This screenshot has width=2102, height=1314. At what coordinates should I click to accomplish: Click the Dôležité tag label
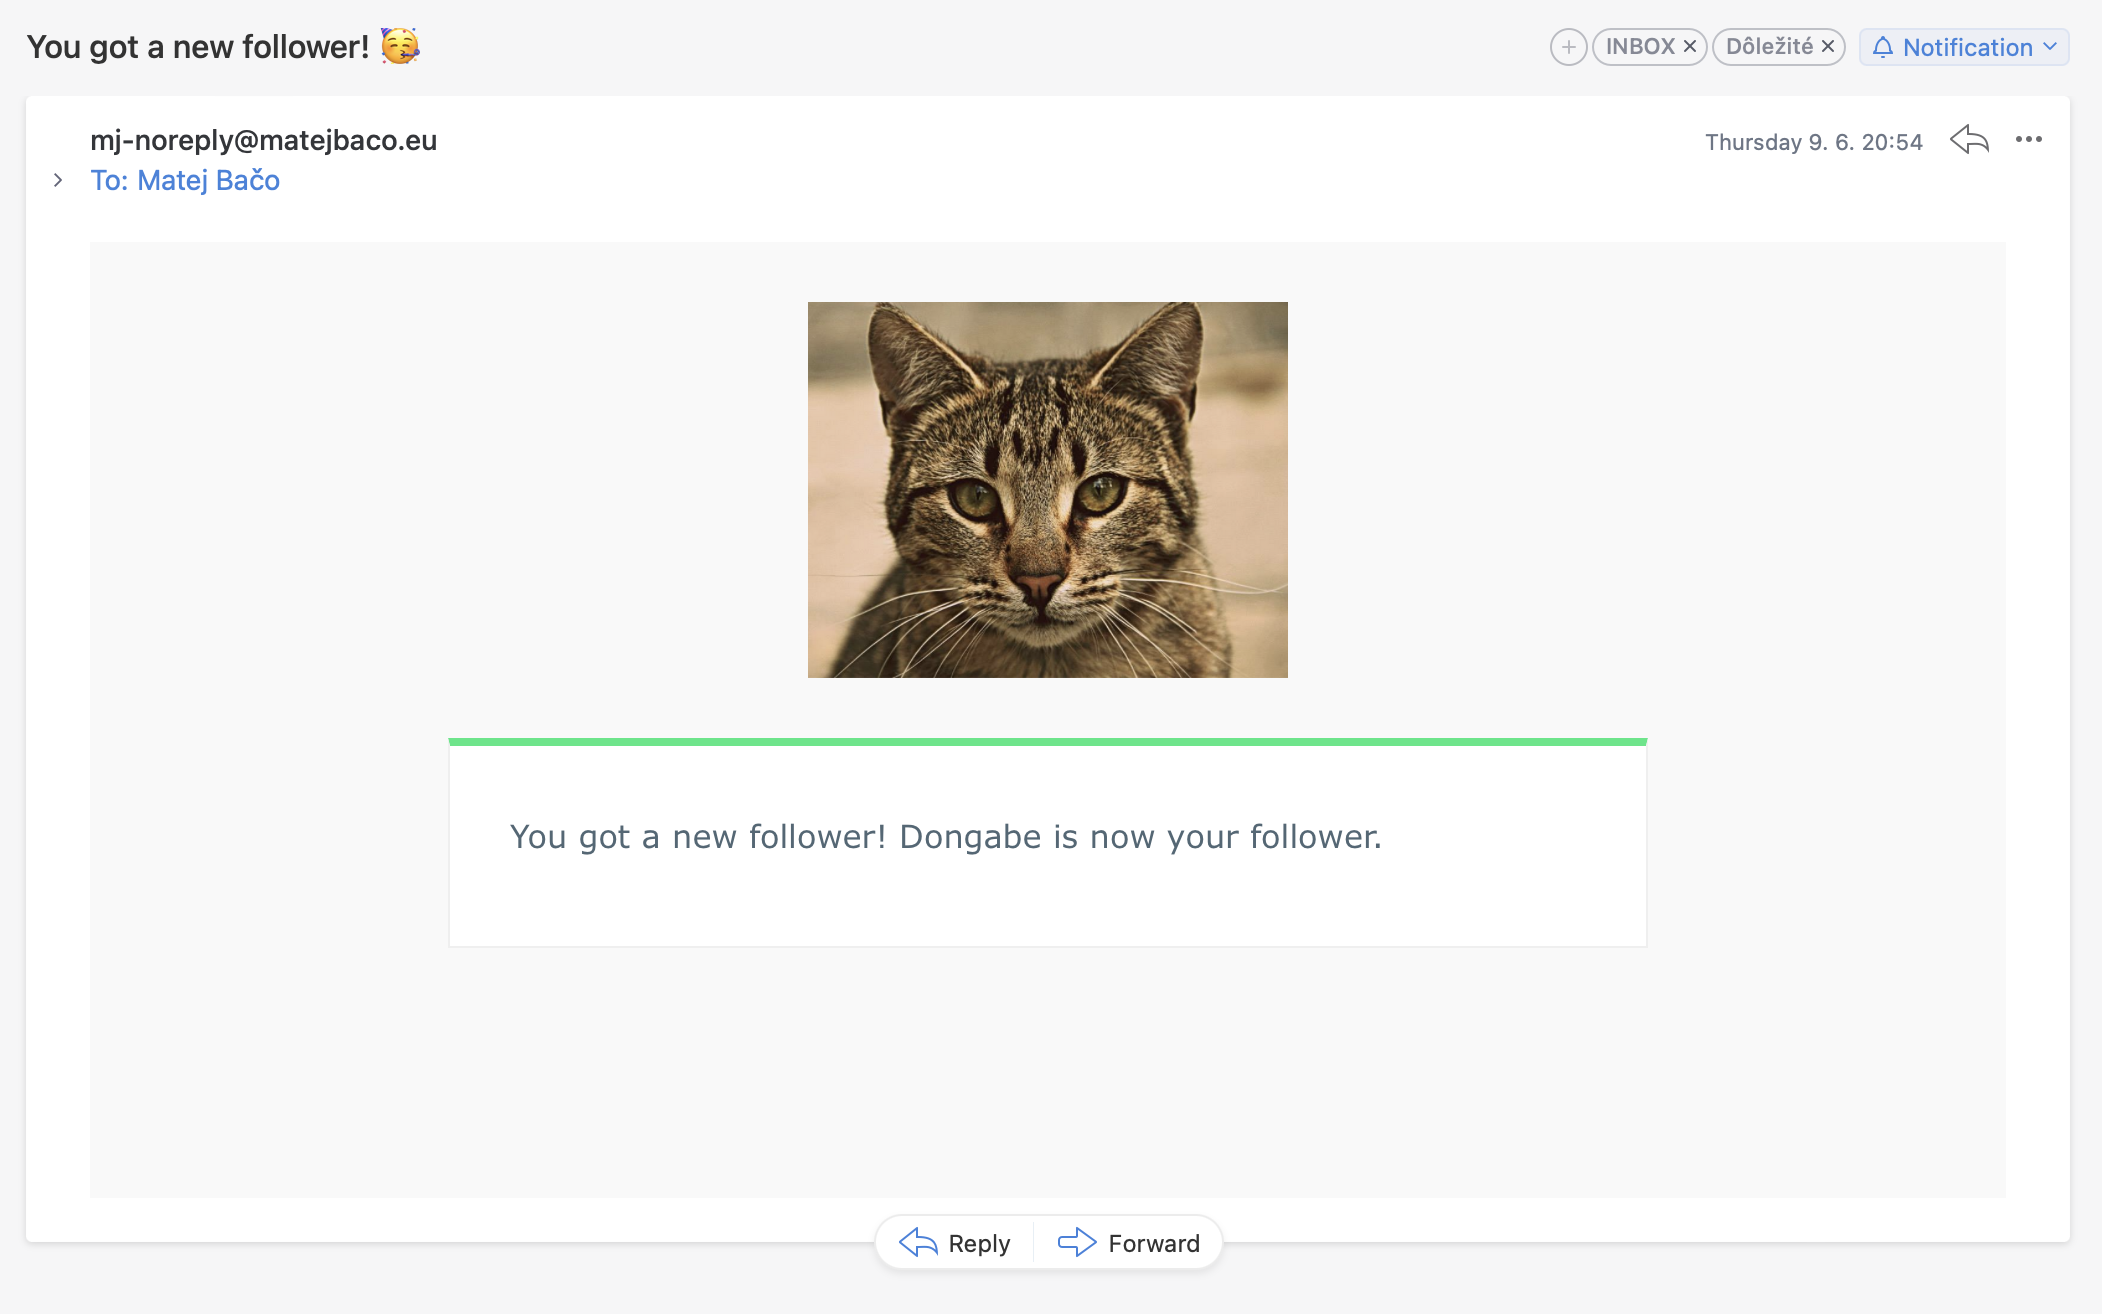click(x=1769, y=47)
